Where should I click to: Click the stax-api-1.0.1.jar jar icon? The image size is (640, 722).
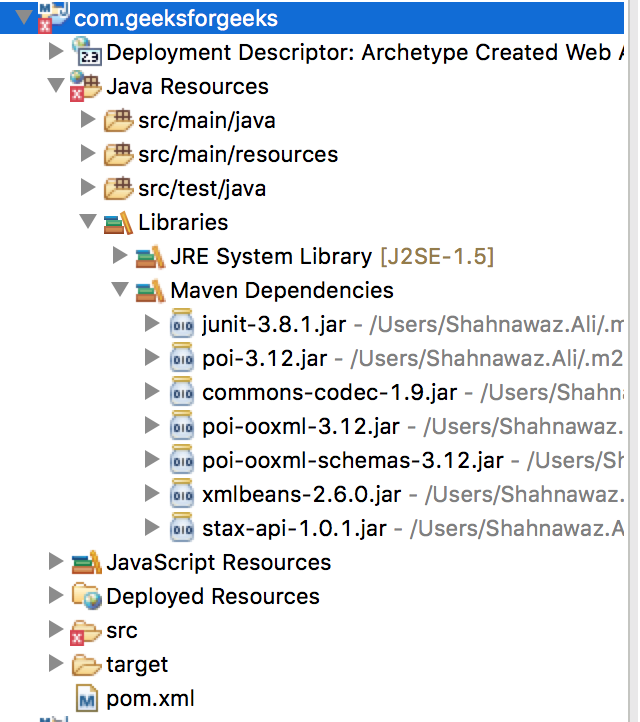pos(182,528)
